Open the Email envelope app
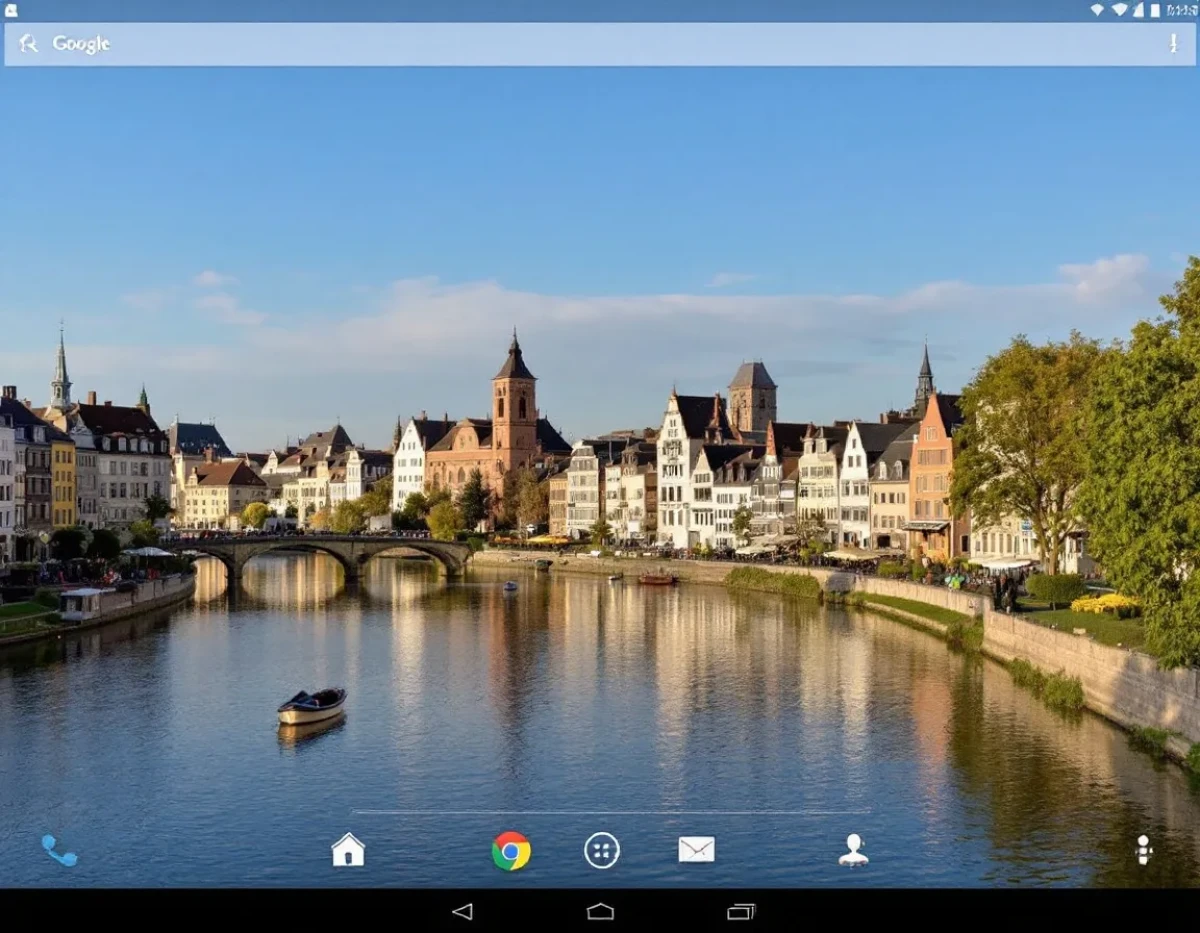 pyautogui.click(x=696, y=850)
